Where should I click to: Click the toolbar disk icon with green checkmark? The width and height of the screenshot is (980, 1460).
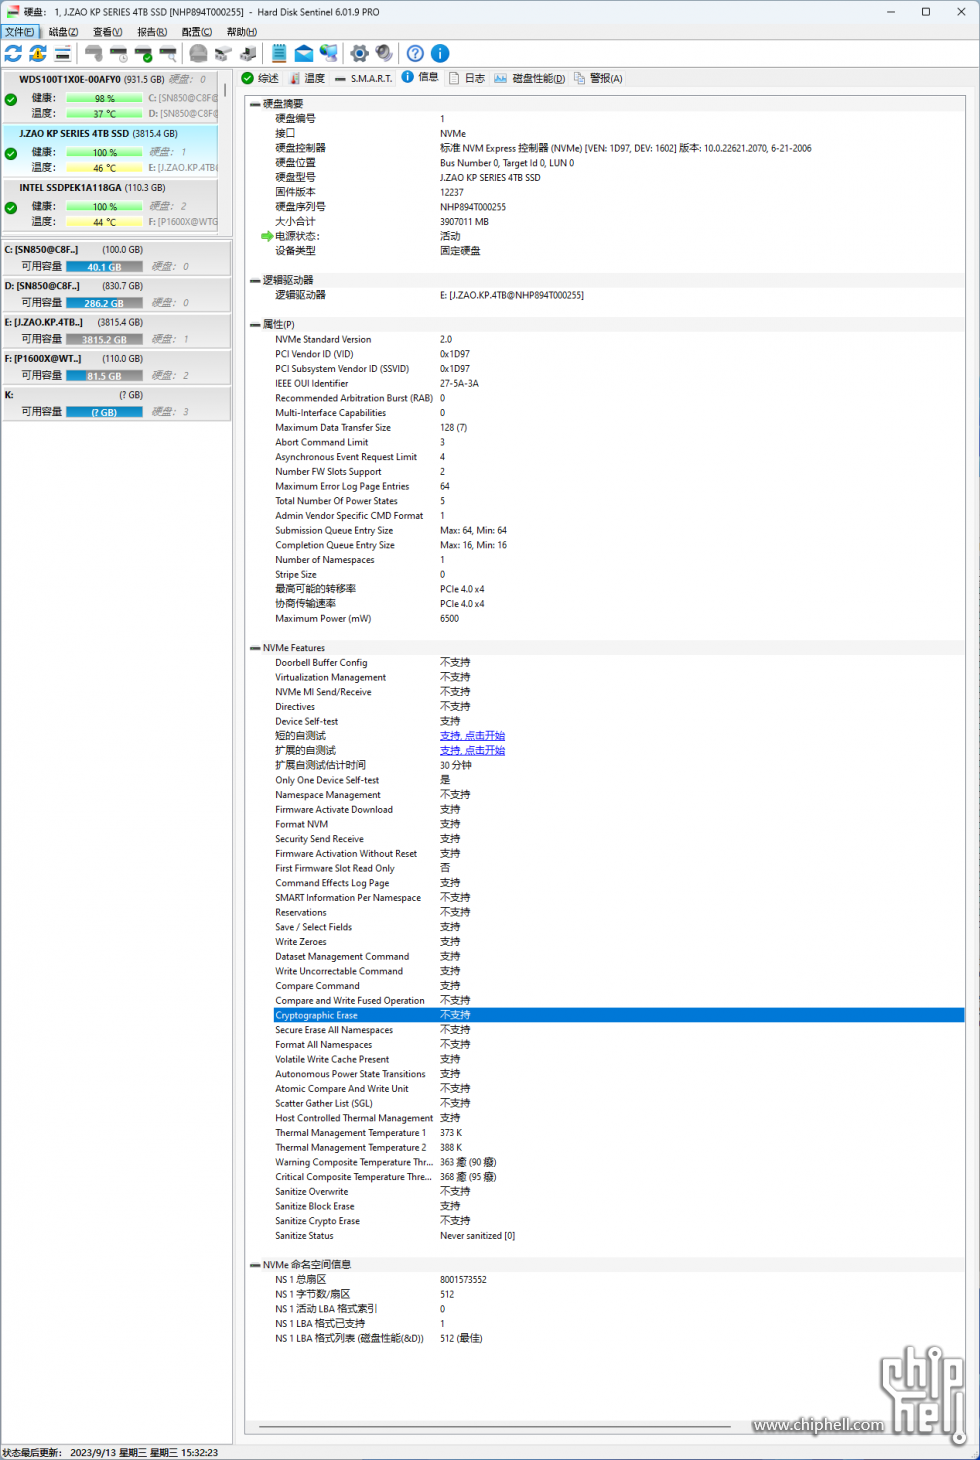pos(144,53)
